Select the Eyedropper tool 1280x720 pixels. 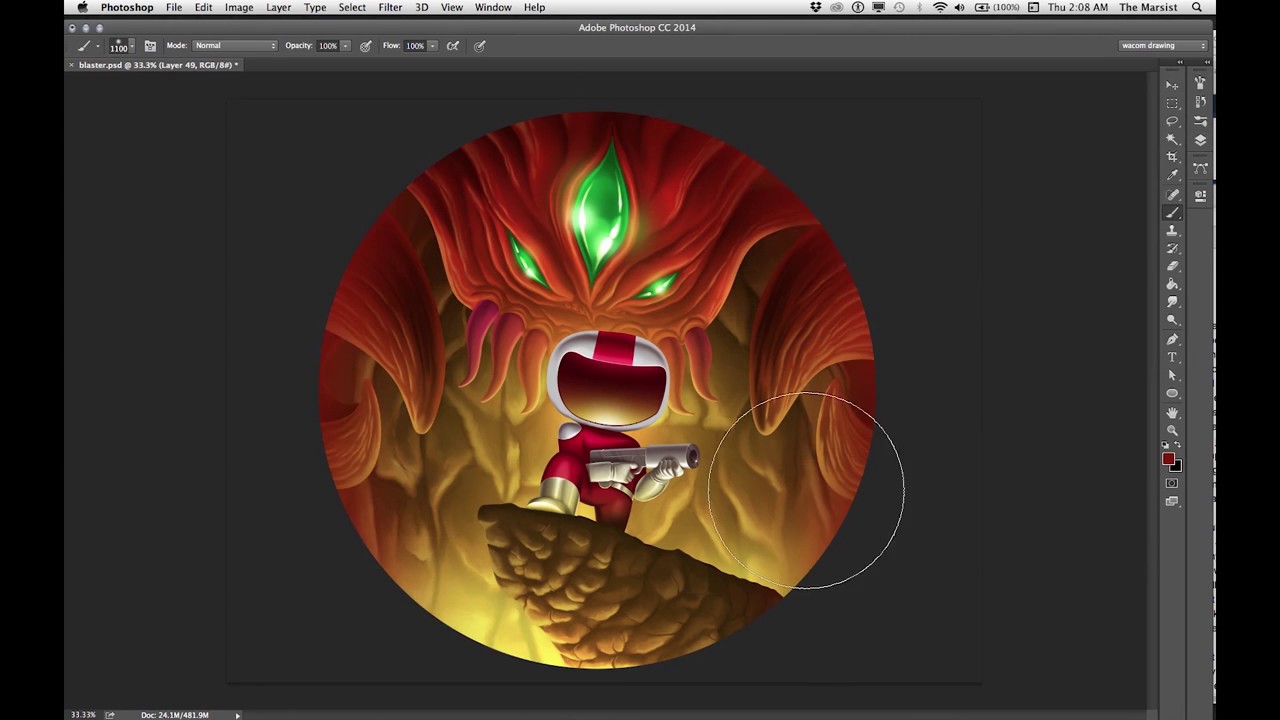tap(1172, 175)
